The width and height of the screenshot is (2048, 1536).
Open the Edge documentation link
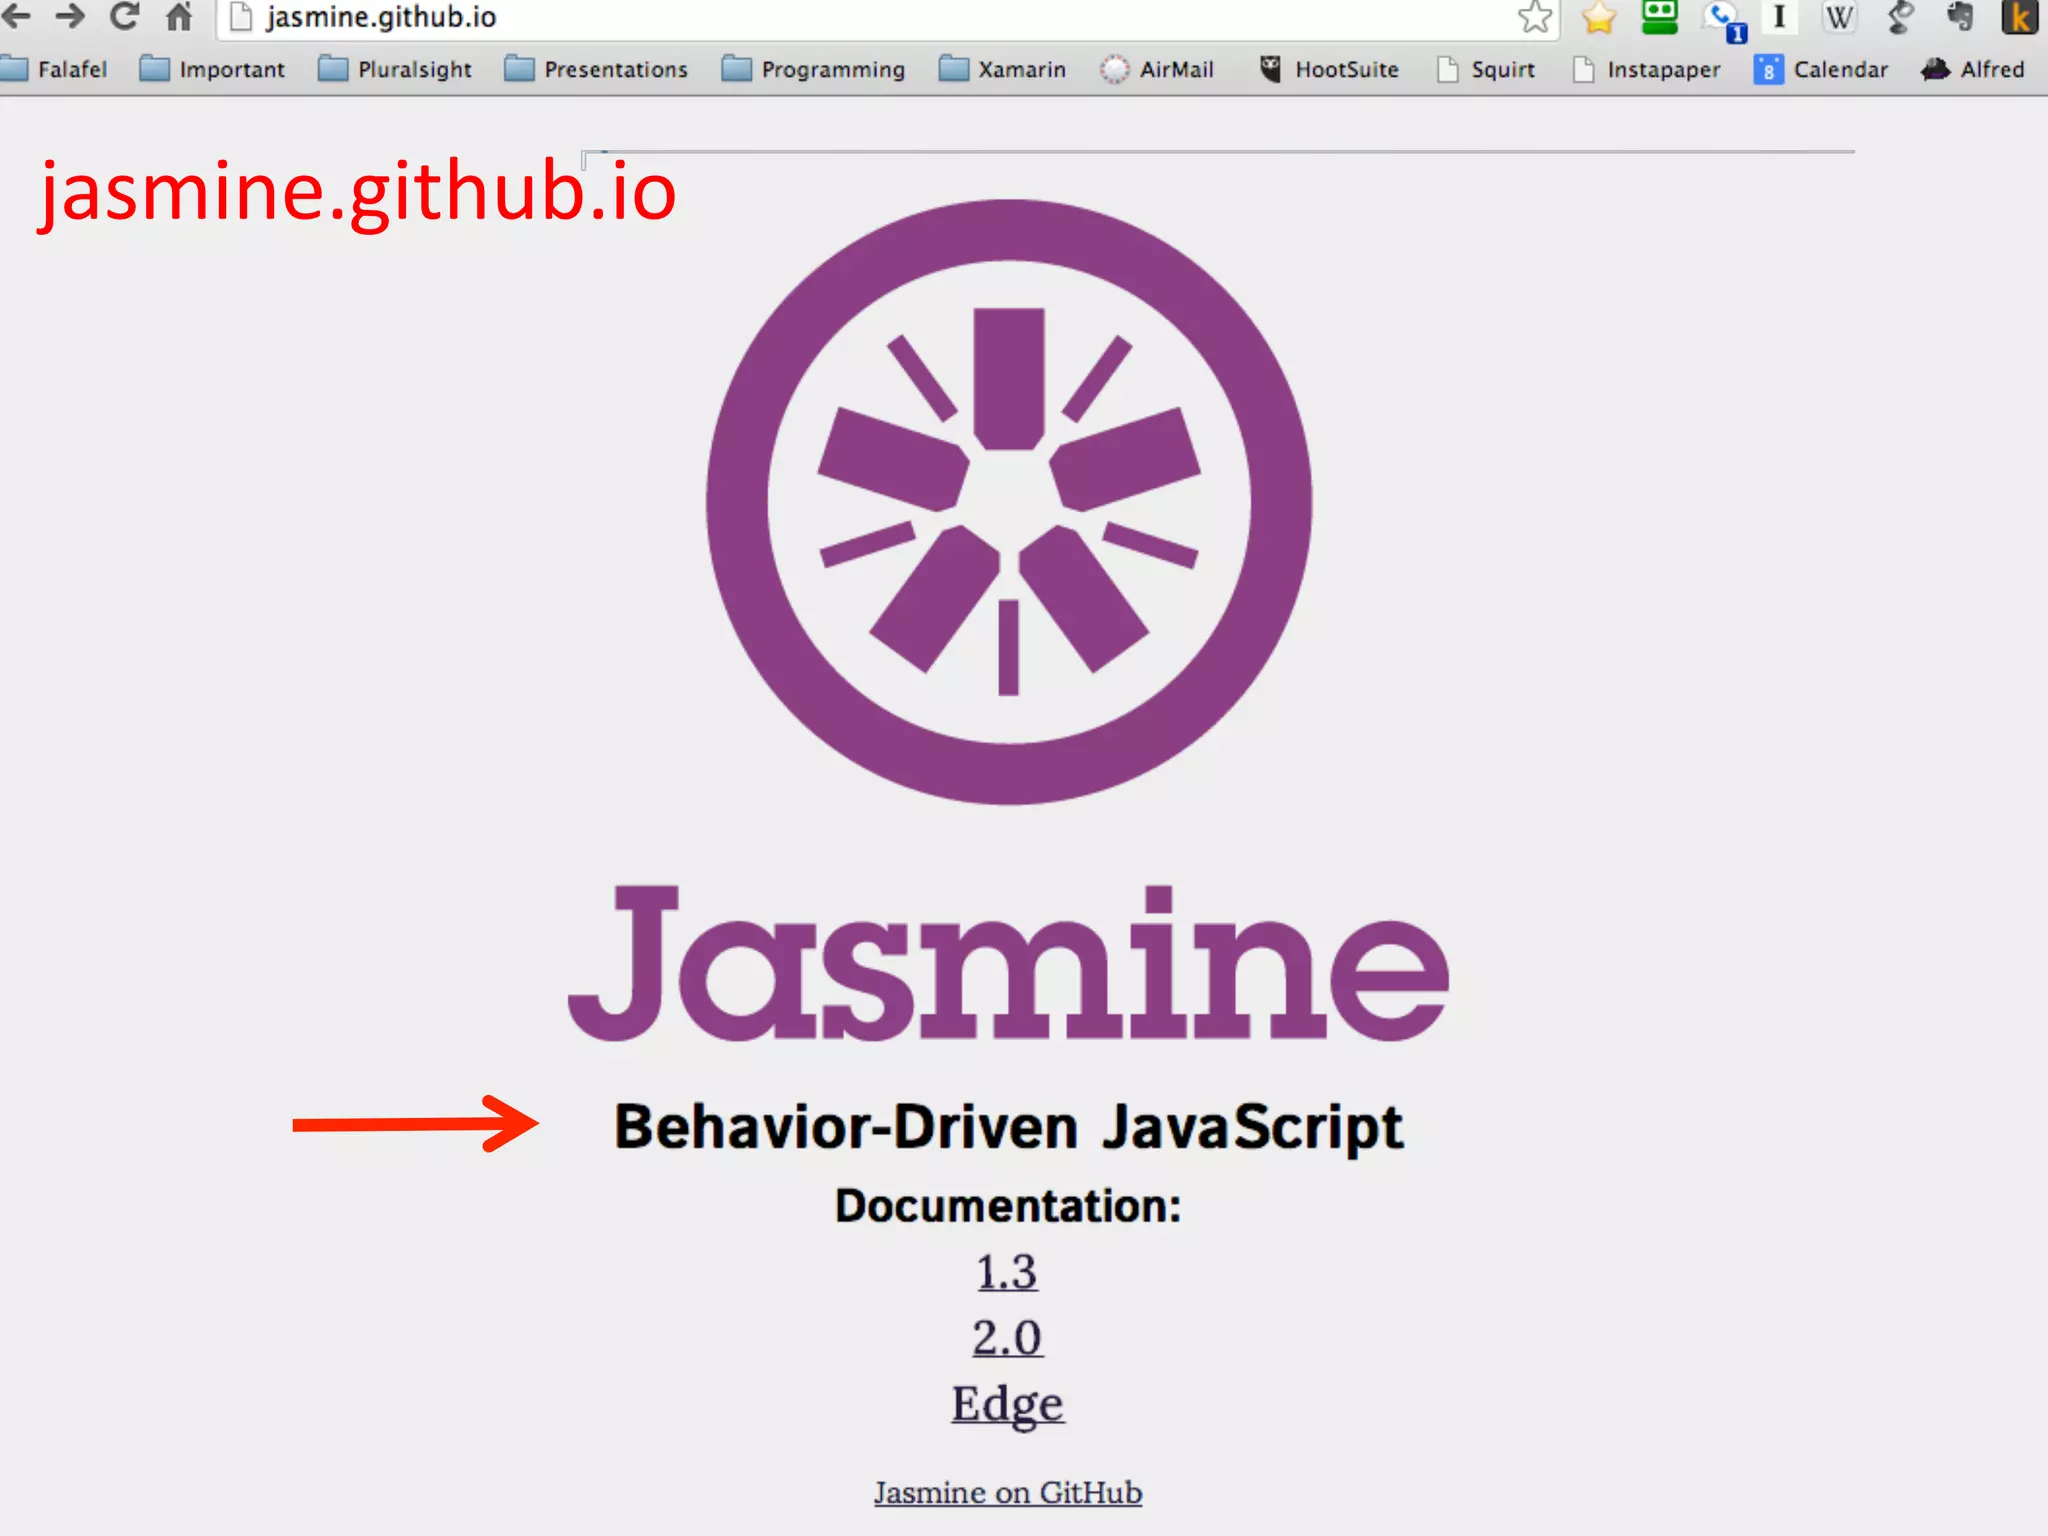pyautogui.click(x=1007, y=1405)
